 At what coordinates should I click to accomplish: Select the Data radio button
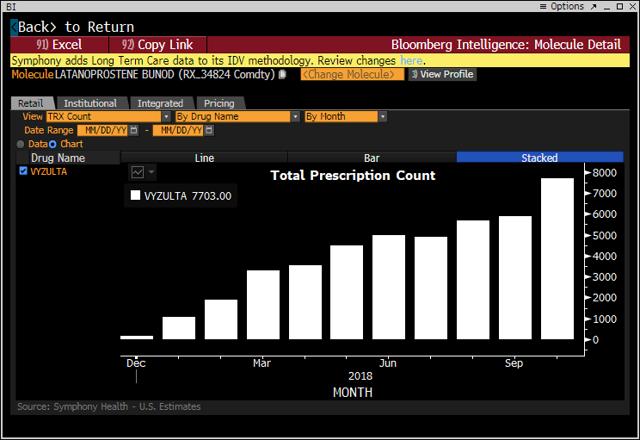pos(20,144)
